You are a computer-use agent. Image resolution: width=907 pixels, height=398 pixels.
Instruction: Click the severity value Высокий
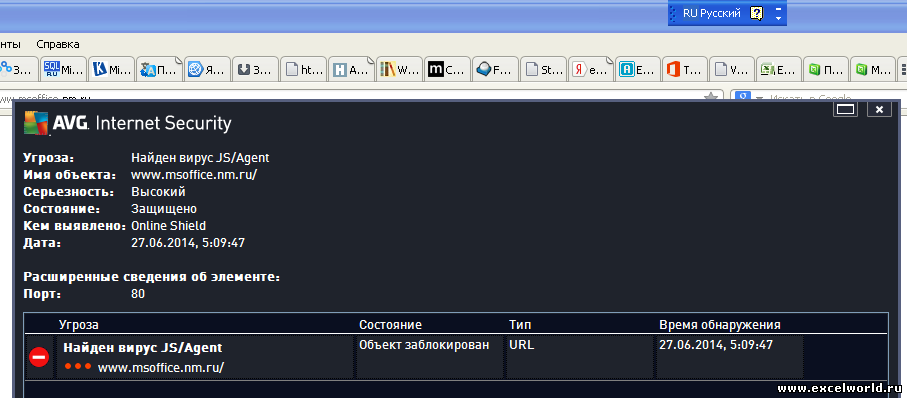(158, 191)
